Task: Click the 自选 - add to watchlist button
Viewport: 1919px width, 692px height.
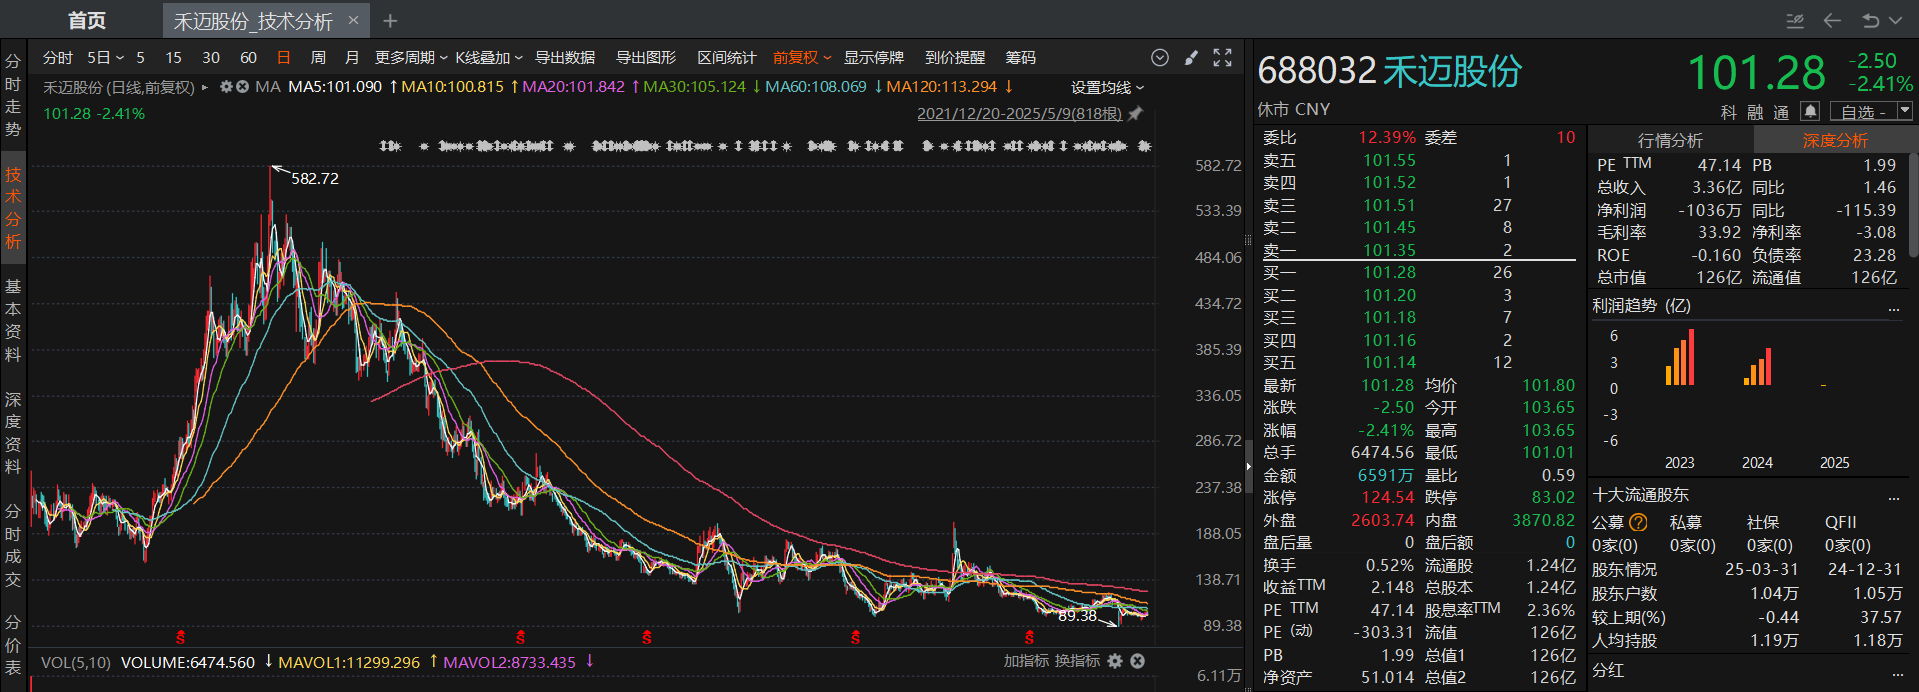Action: [x=1863, y=112]
